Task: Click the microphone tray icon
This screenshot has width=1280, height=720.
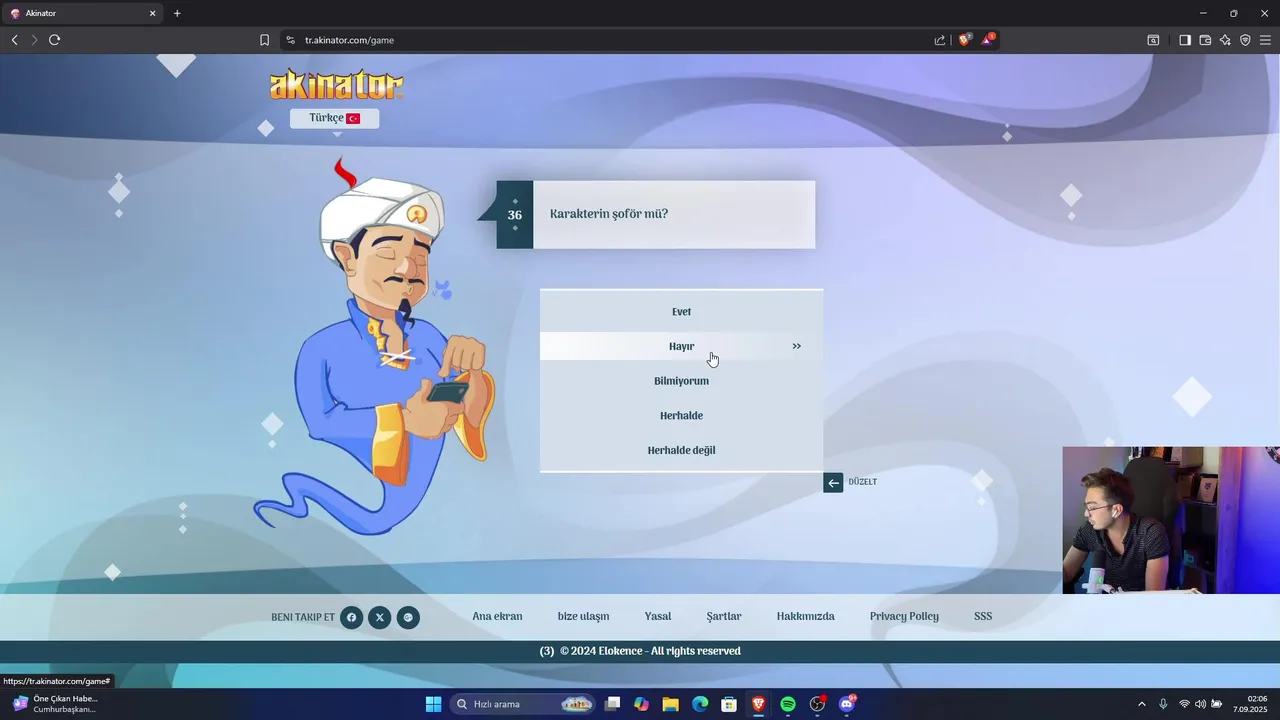Action: point(1163,704)
